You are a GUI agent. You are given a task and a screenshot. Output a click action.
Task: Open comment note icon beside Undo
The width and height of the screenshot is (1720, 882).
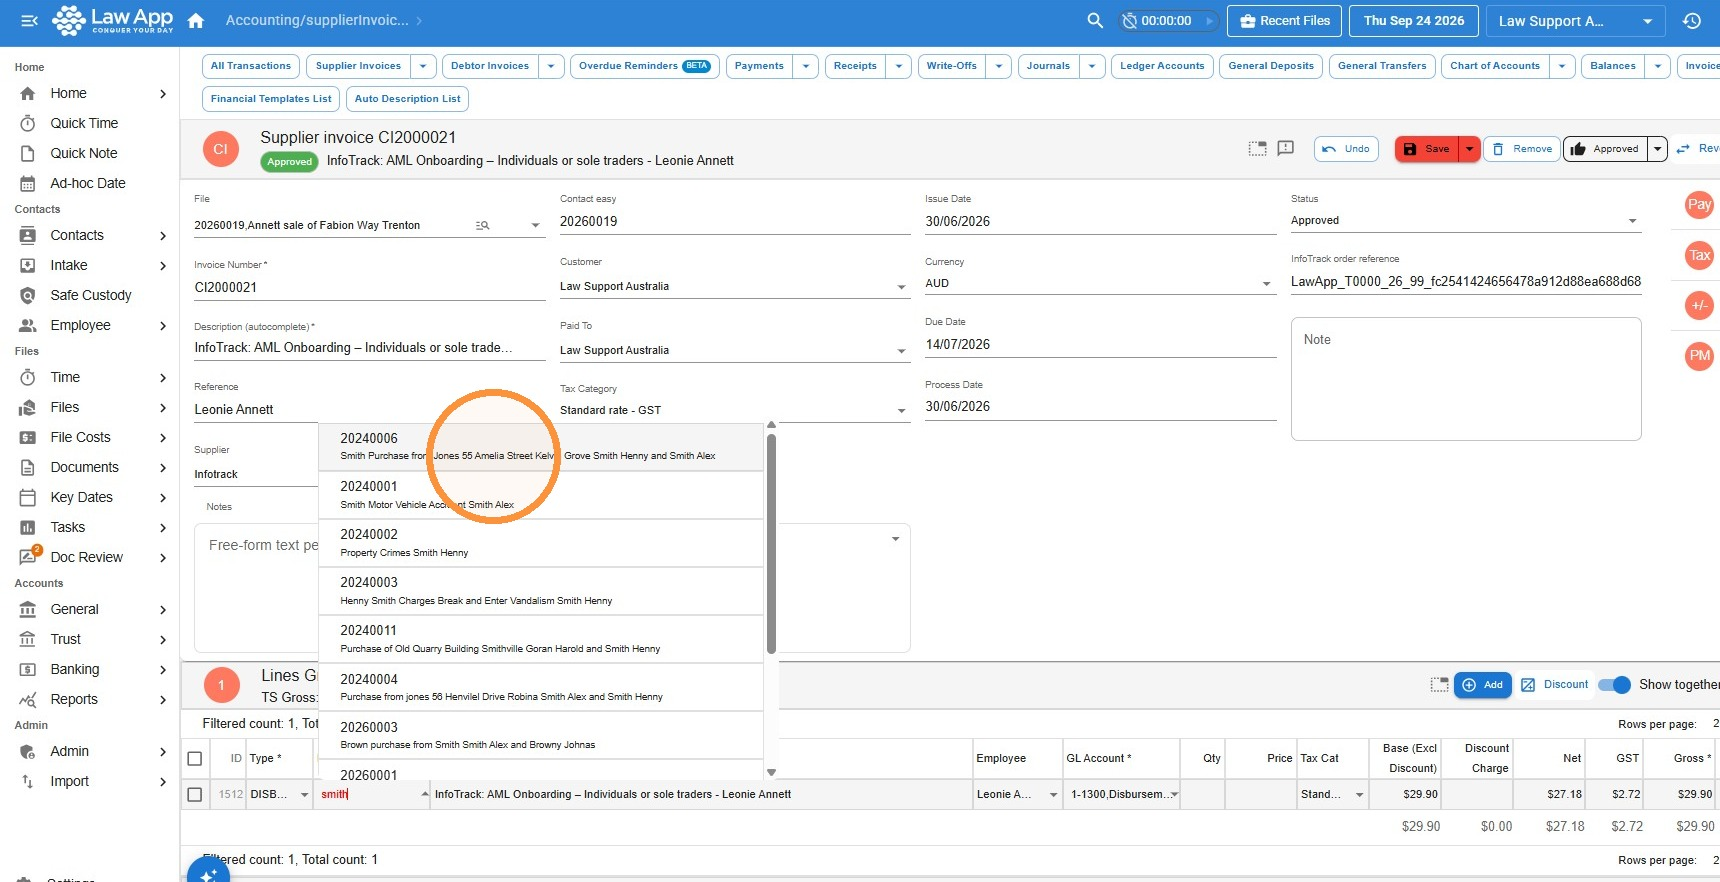click(1286, 148)
